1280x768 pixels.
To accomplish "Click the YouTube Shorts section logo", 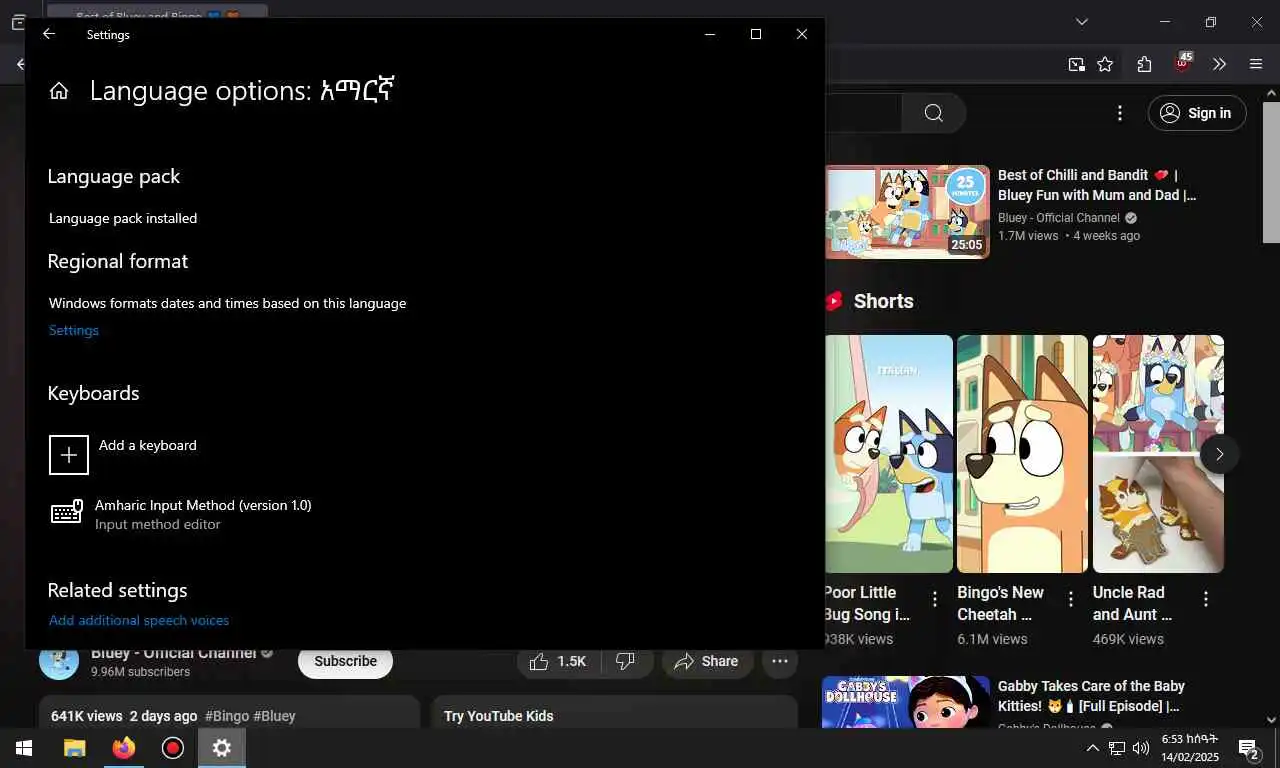I will pos(834,301).
